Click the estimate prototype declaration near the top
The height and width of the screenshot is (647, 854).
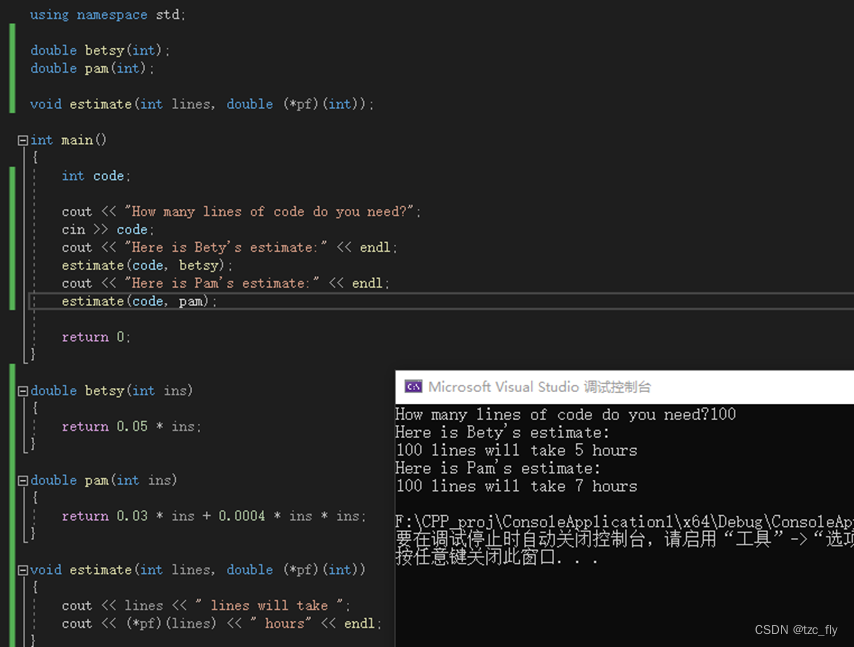(x=202, y=104)
